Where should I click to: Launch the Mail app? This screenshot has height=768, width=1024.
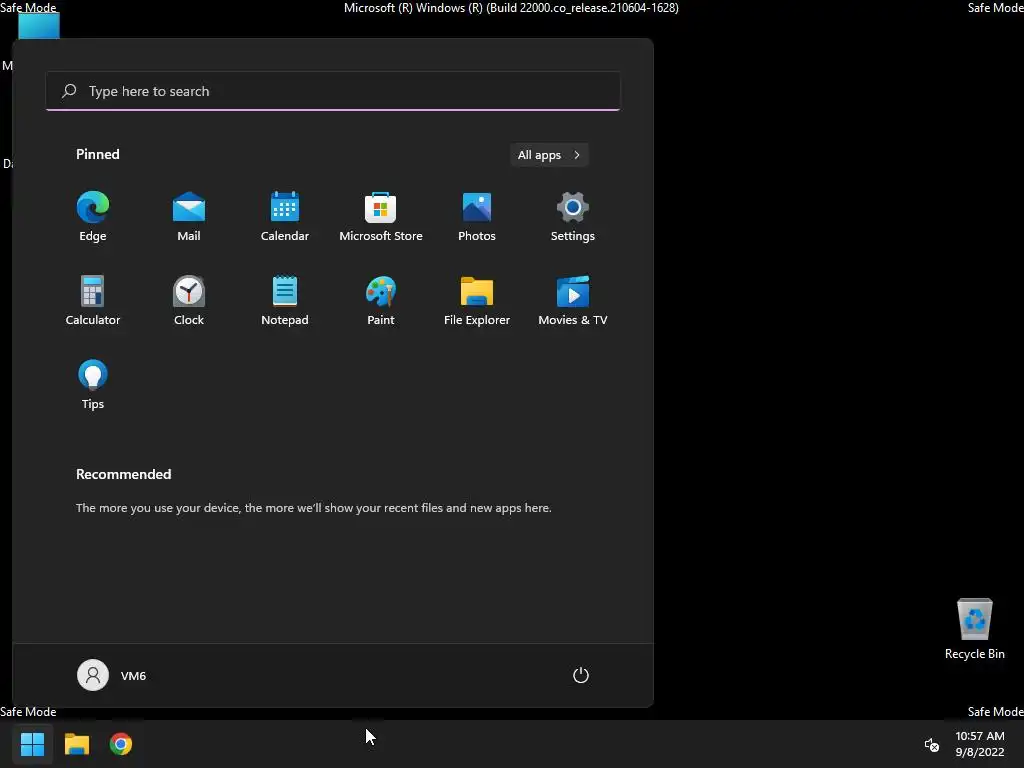189,217
